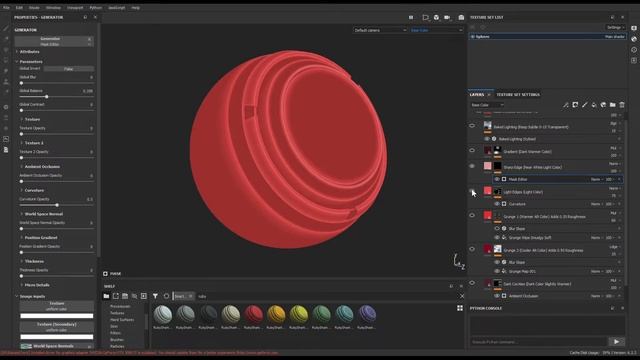Add a folder to the layer stack

pos(613,105)
